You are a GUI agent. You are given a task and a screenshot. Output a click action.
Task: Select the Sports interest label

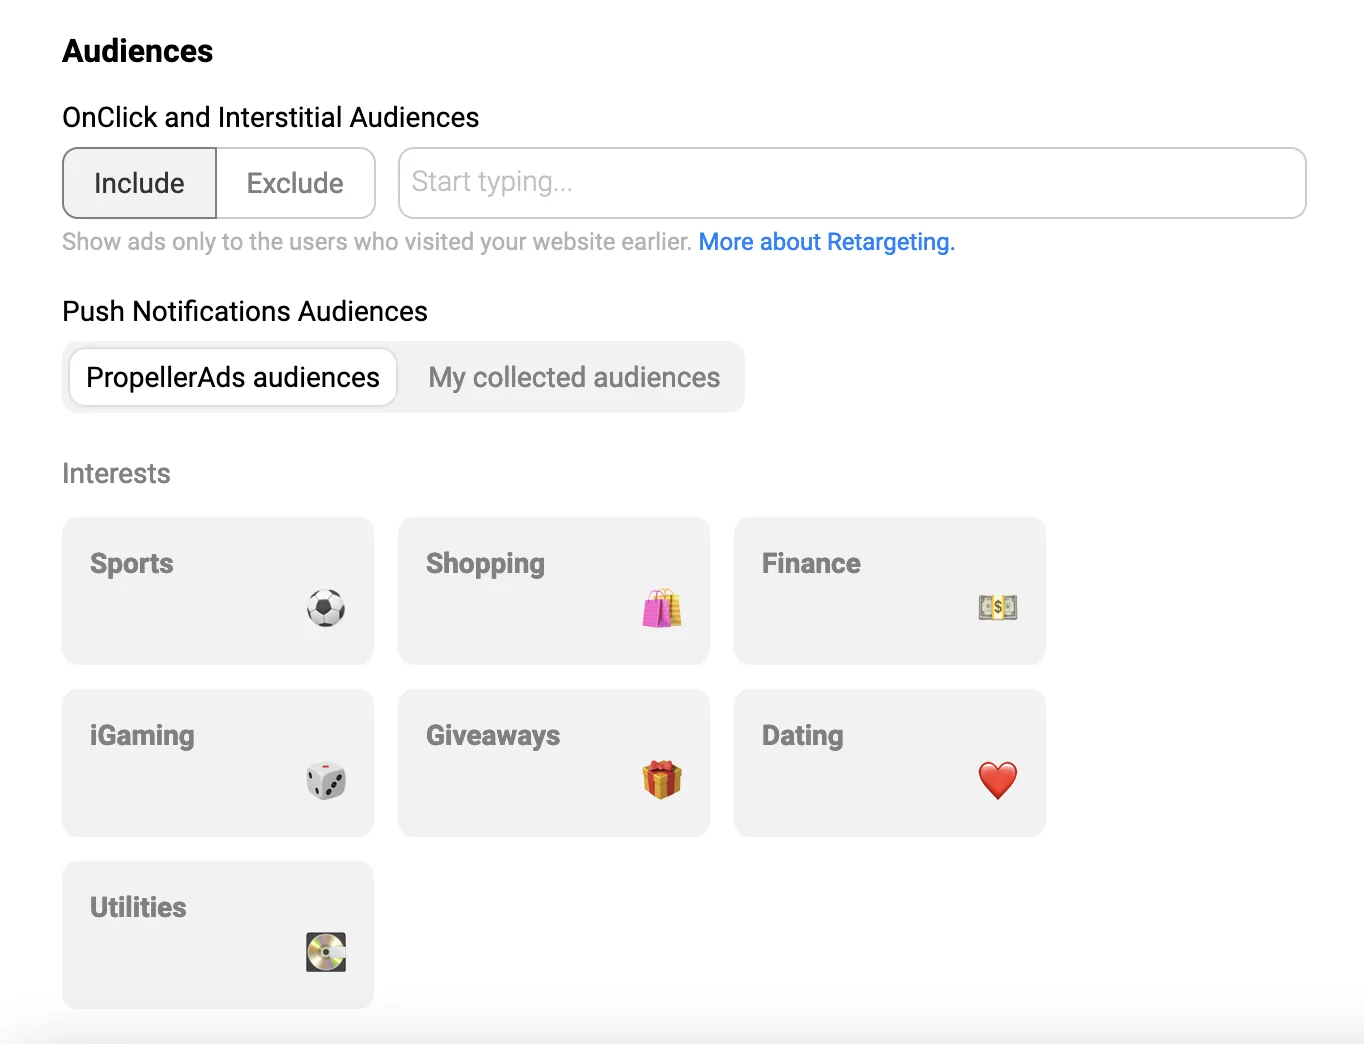(x=132, y=564)
